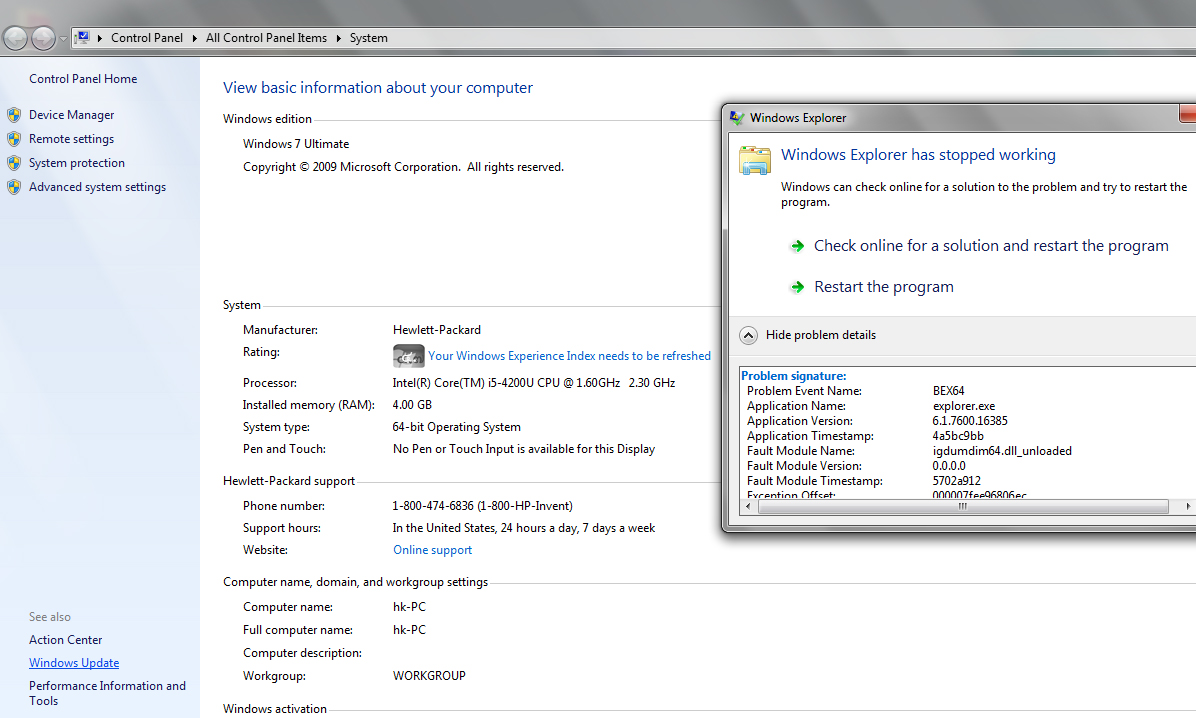Select System in the breadcrumb
Image resolution: width=1196 pixels, height=718 pixels.
[368, 38]
